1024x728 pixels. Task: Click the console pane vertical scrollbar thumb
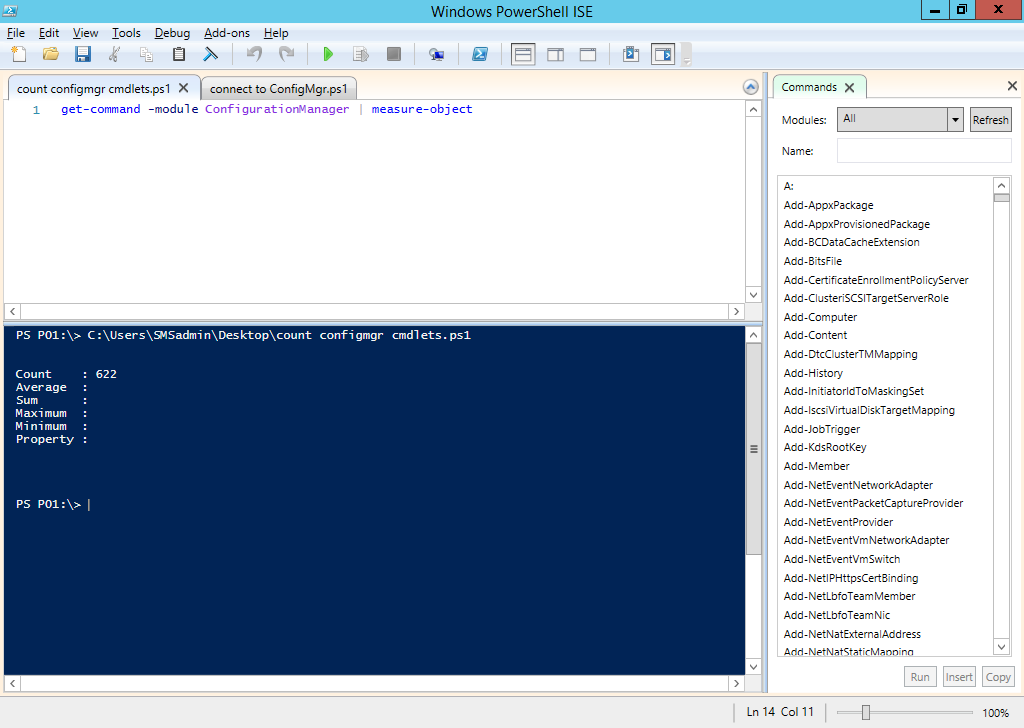pyautogui.click(x=754, y=449)
